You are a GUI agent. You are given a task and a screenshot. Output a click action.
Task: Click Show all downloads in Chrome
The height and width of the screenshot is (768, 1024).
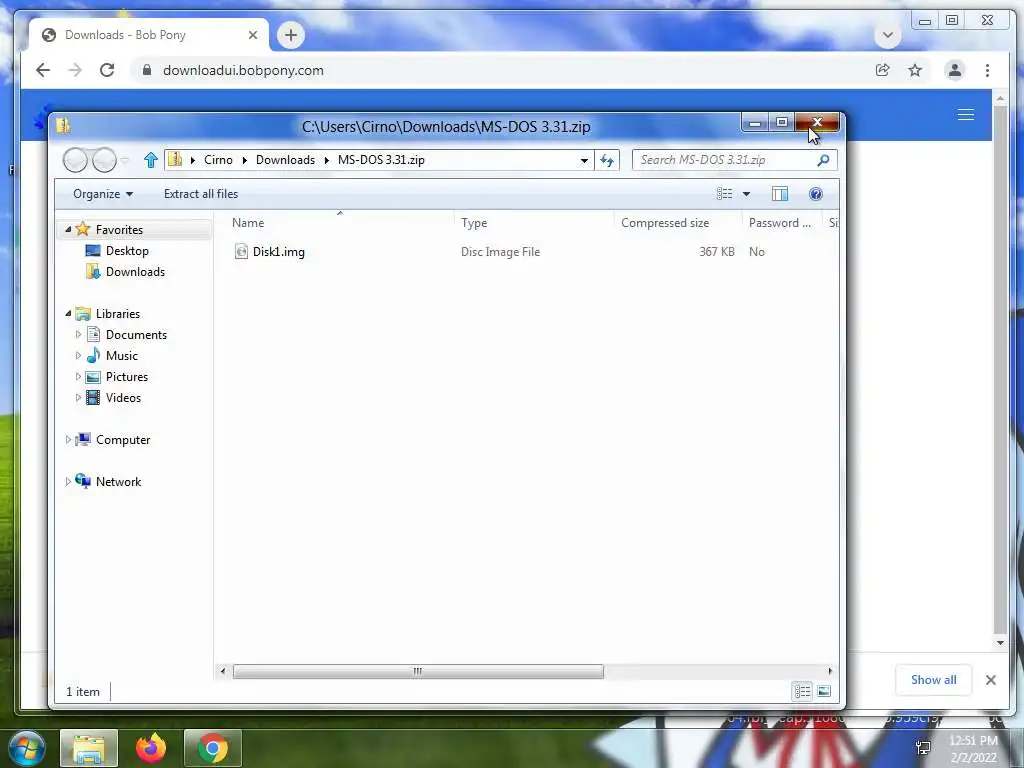(x=933, y=680)
